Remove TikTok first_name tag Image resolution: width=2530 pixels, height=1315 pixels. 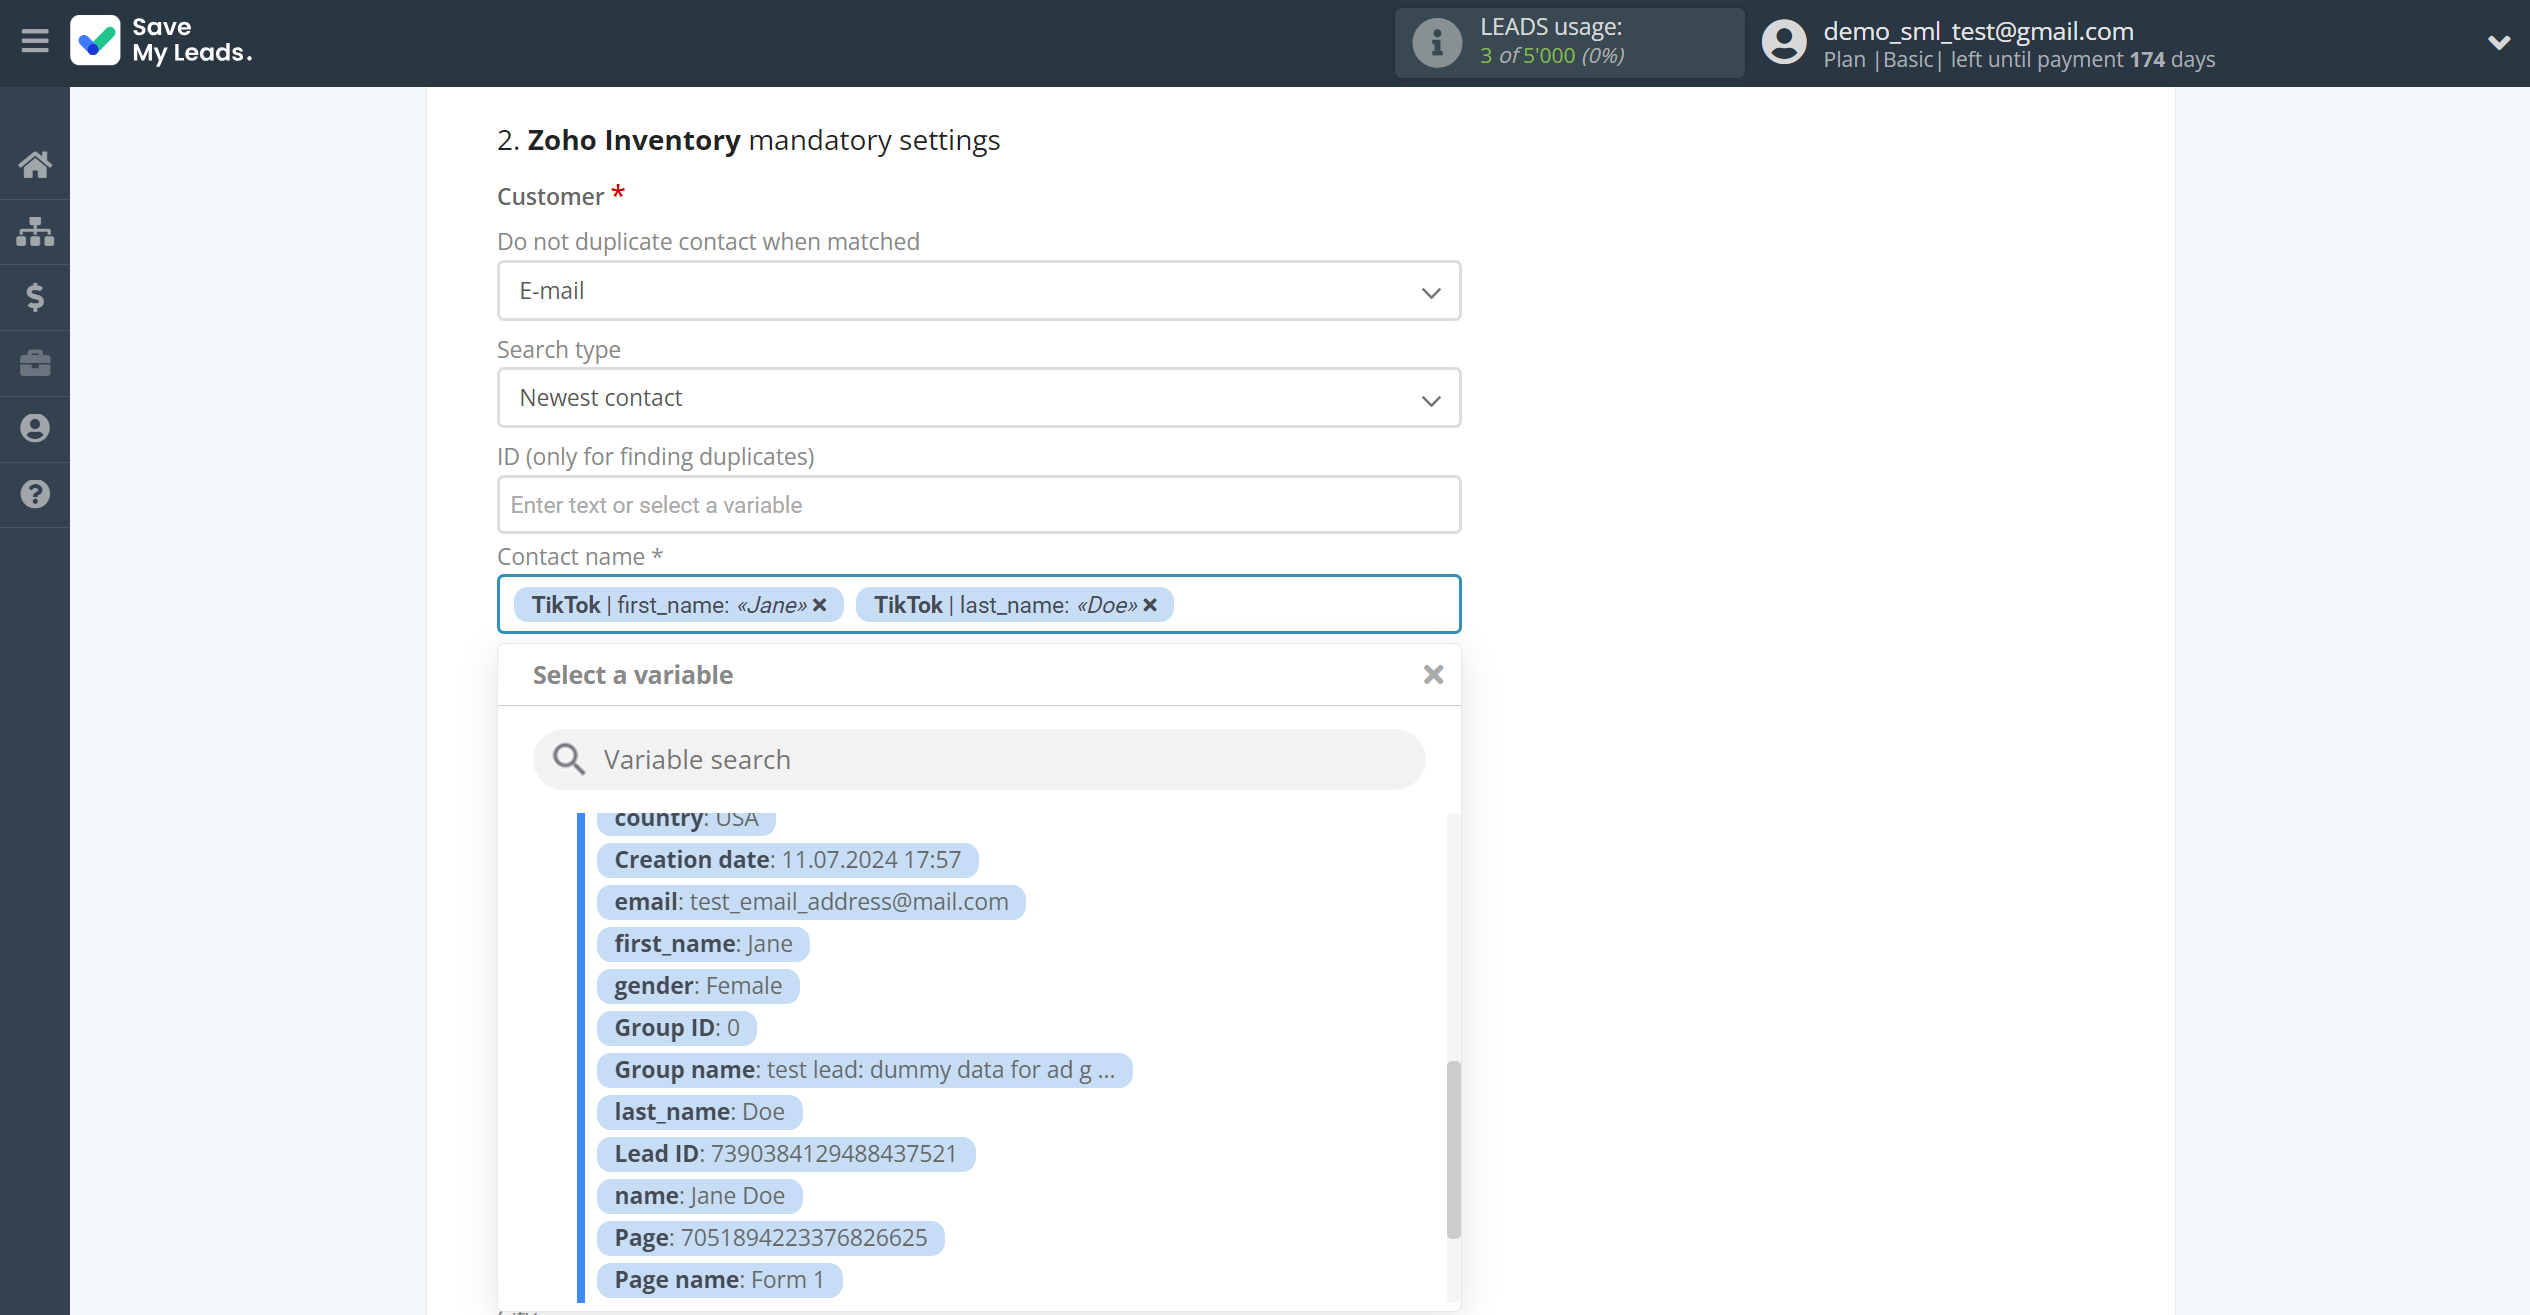[x=820, y=605]
